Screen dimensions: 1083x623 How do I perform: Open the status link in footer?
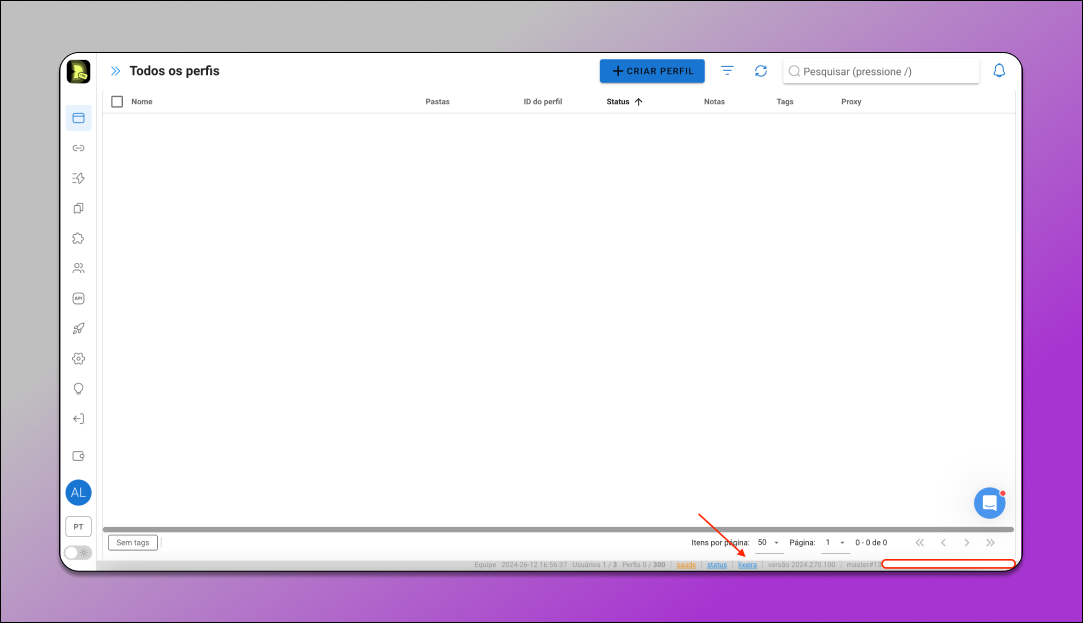click(717, 565)
